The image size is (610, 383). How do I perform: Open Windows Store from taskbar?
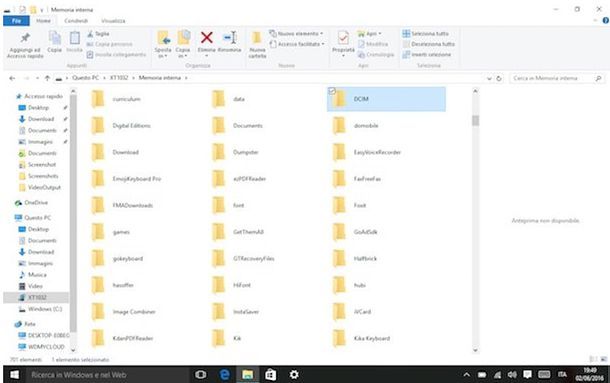pyautogui.click(x=271, y=374)
